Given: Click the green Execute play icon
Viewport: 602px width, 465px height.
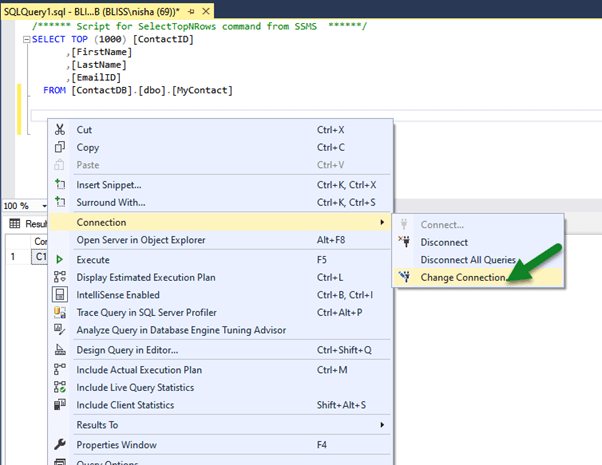Looking at the screenshot, I should (60, 259).
